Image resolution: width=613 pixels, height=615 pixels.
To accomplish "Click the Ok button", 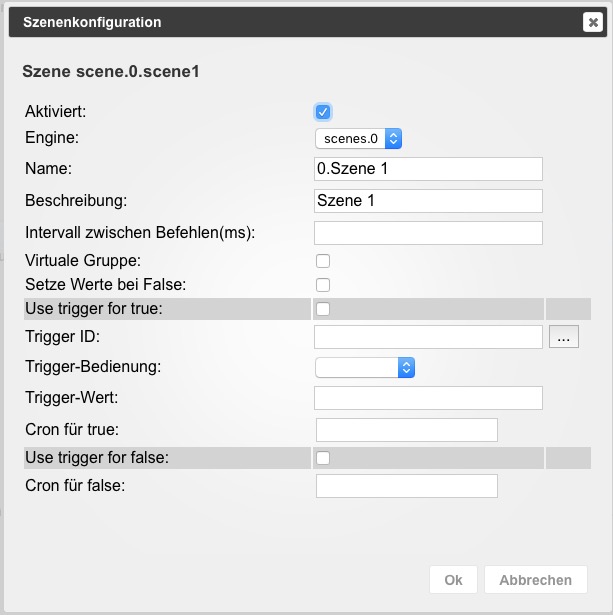I will (453, 580).
